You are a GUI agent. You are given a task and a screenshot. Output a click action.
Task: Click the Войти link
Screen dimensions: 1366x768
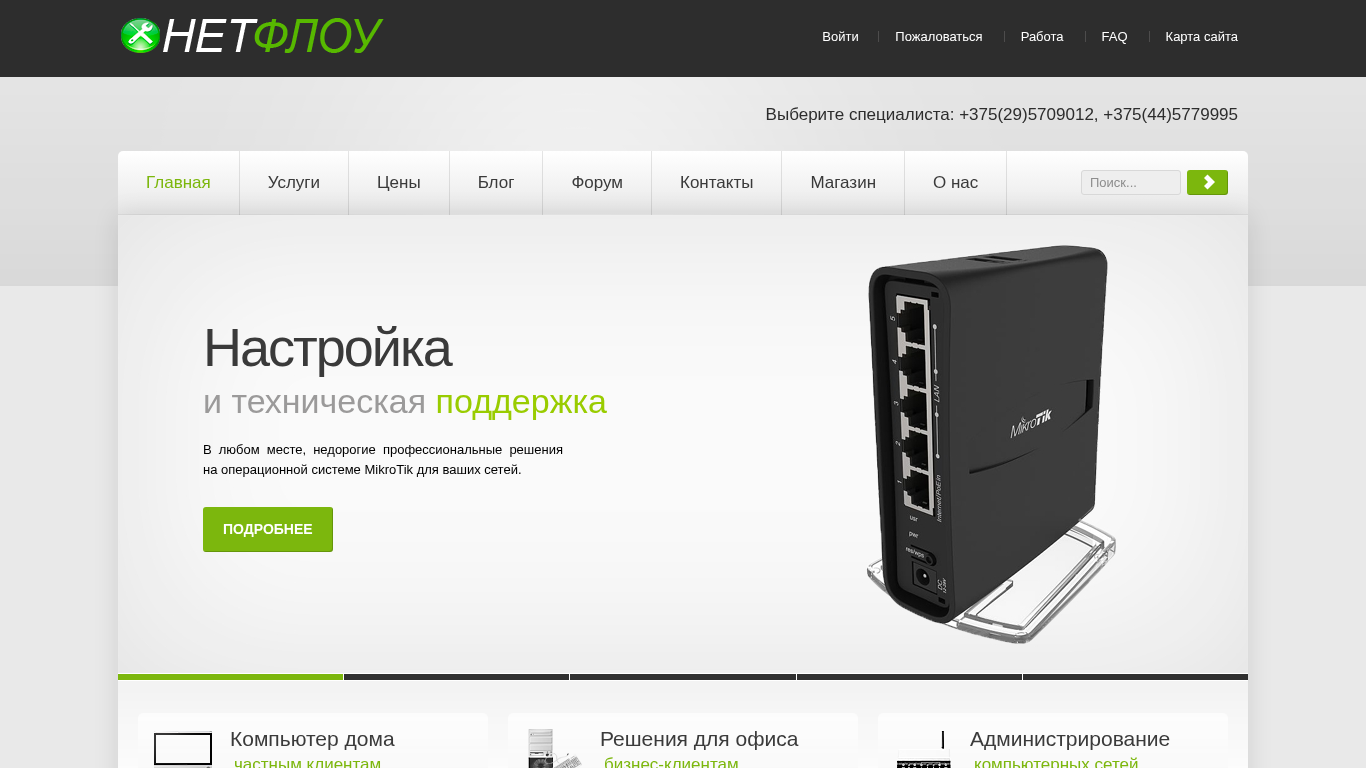(840, 37)
